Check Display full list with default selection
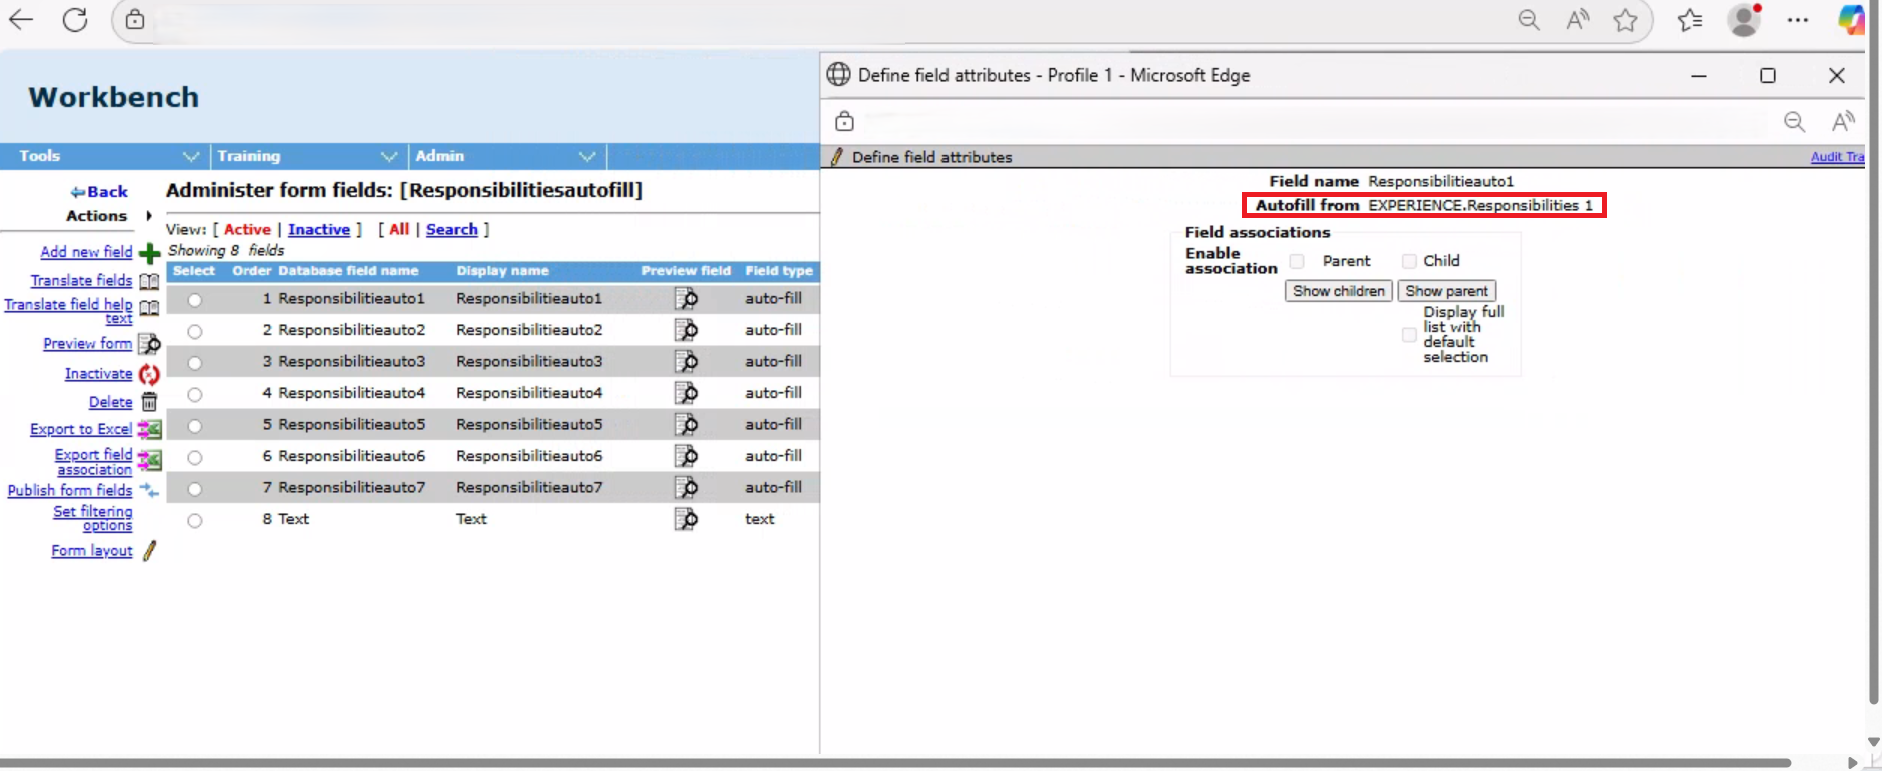 point(1409,335)
